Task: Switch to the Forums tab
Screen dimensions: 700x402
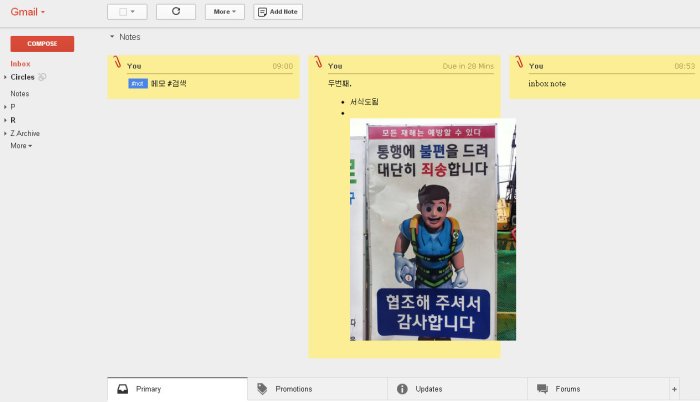Action: [x=597, y=389]
